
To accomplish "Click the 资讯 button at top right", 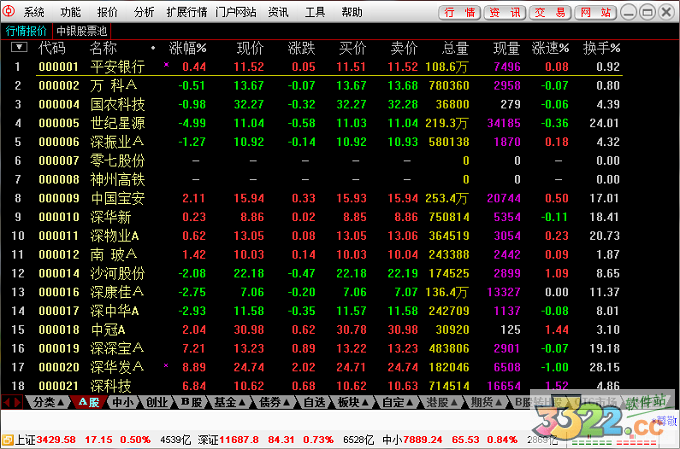I will pos(505,12).
